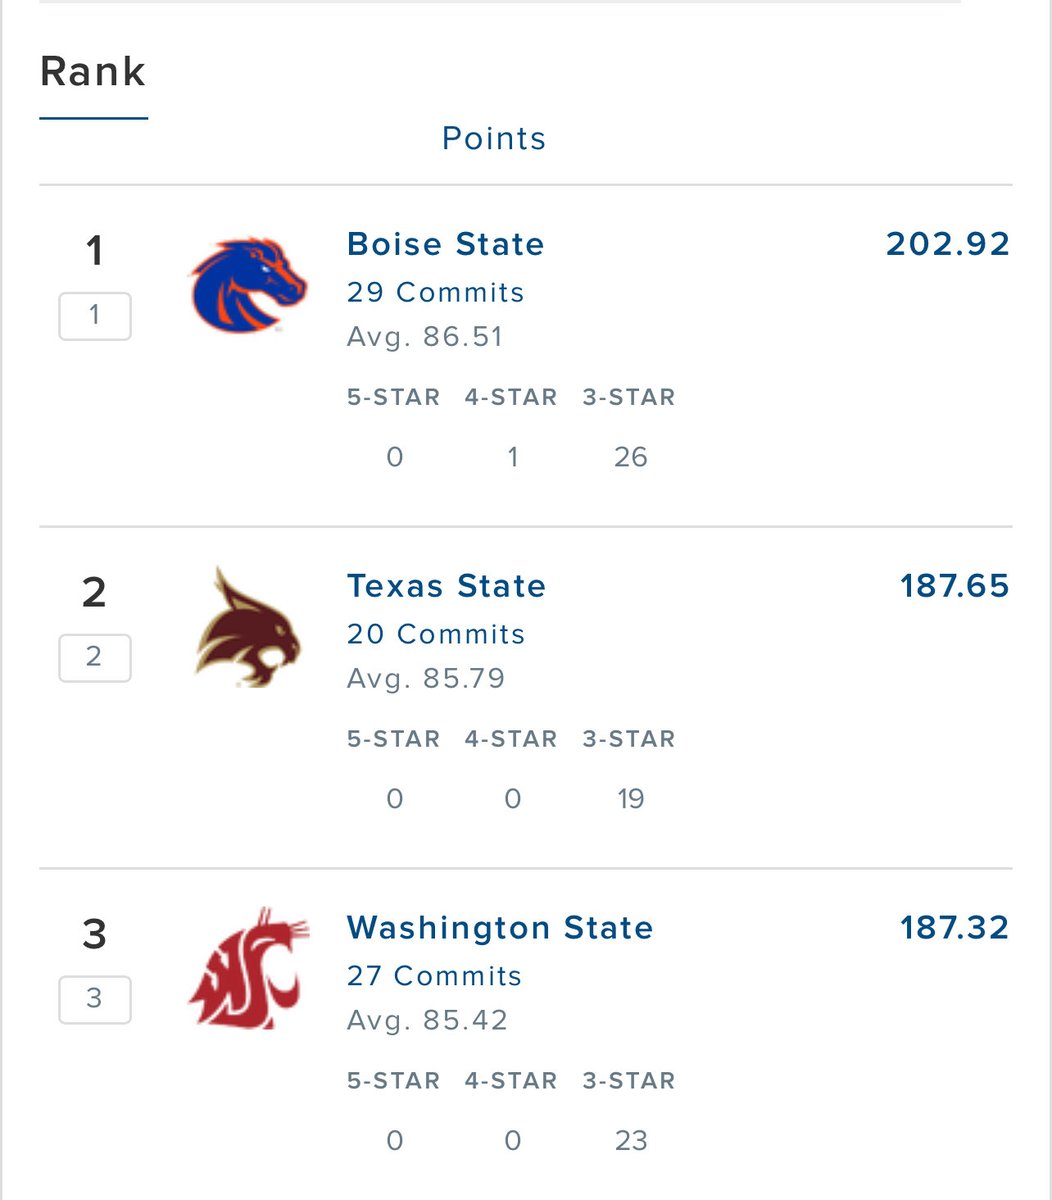The width and height of the screenshot is (1052, 1200).
Task: Click the Texas State Bobcats logo
Action: 248,627
